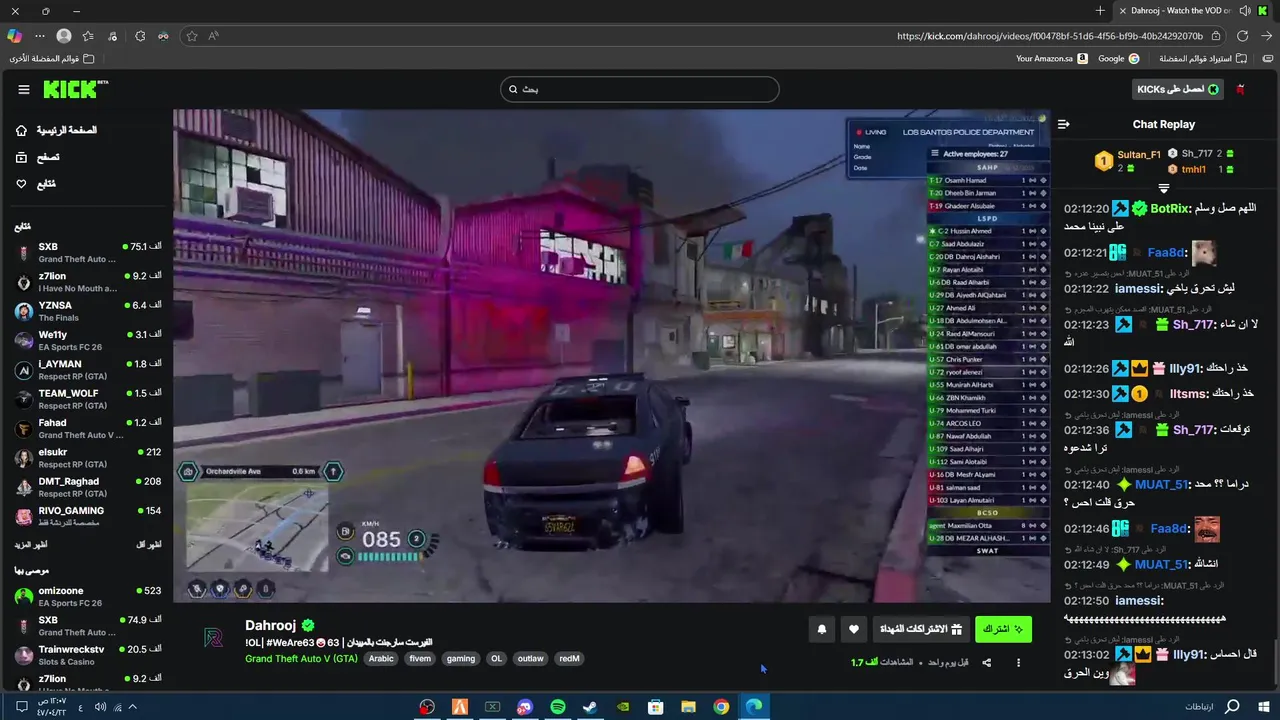1280x720 pixels.
Task: Open Trainwreckstv in recommended list
Action: [x=88, y=655]
